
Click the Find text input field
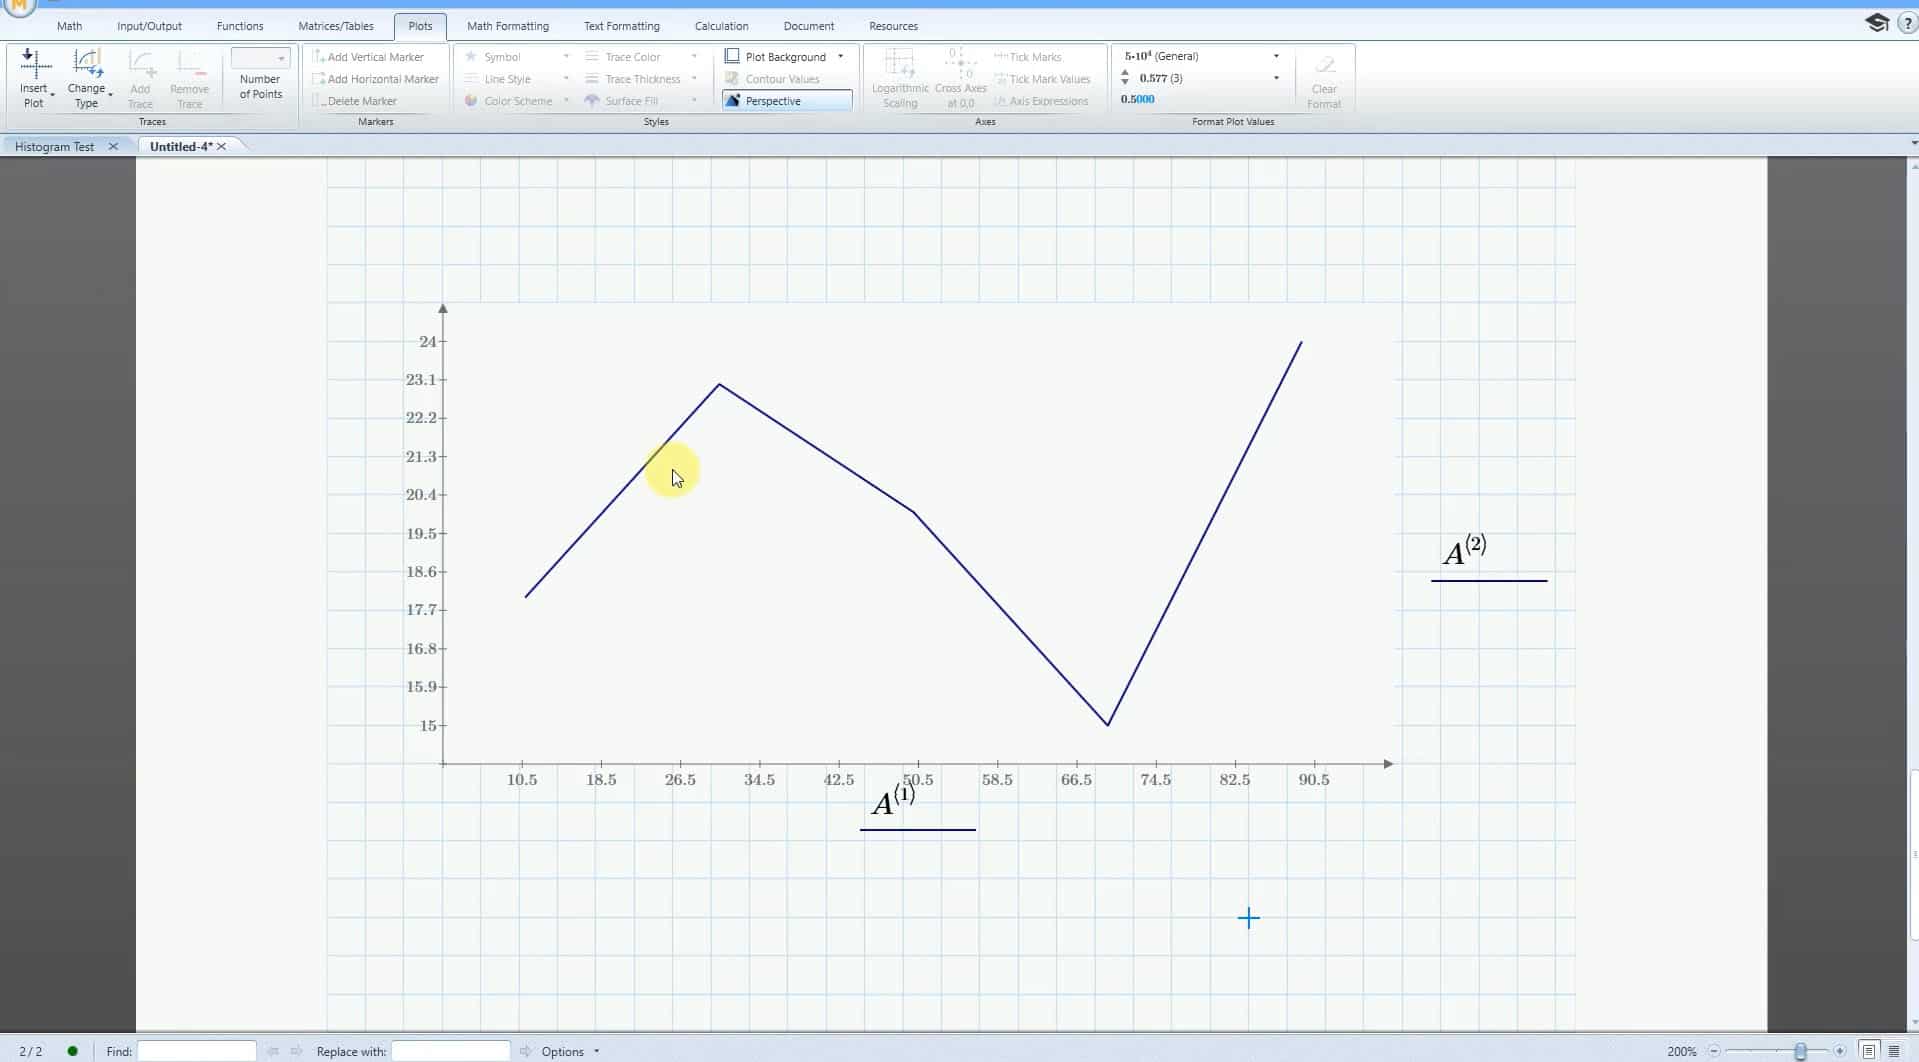click(x=196, y=1051)
